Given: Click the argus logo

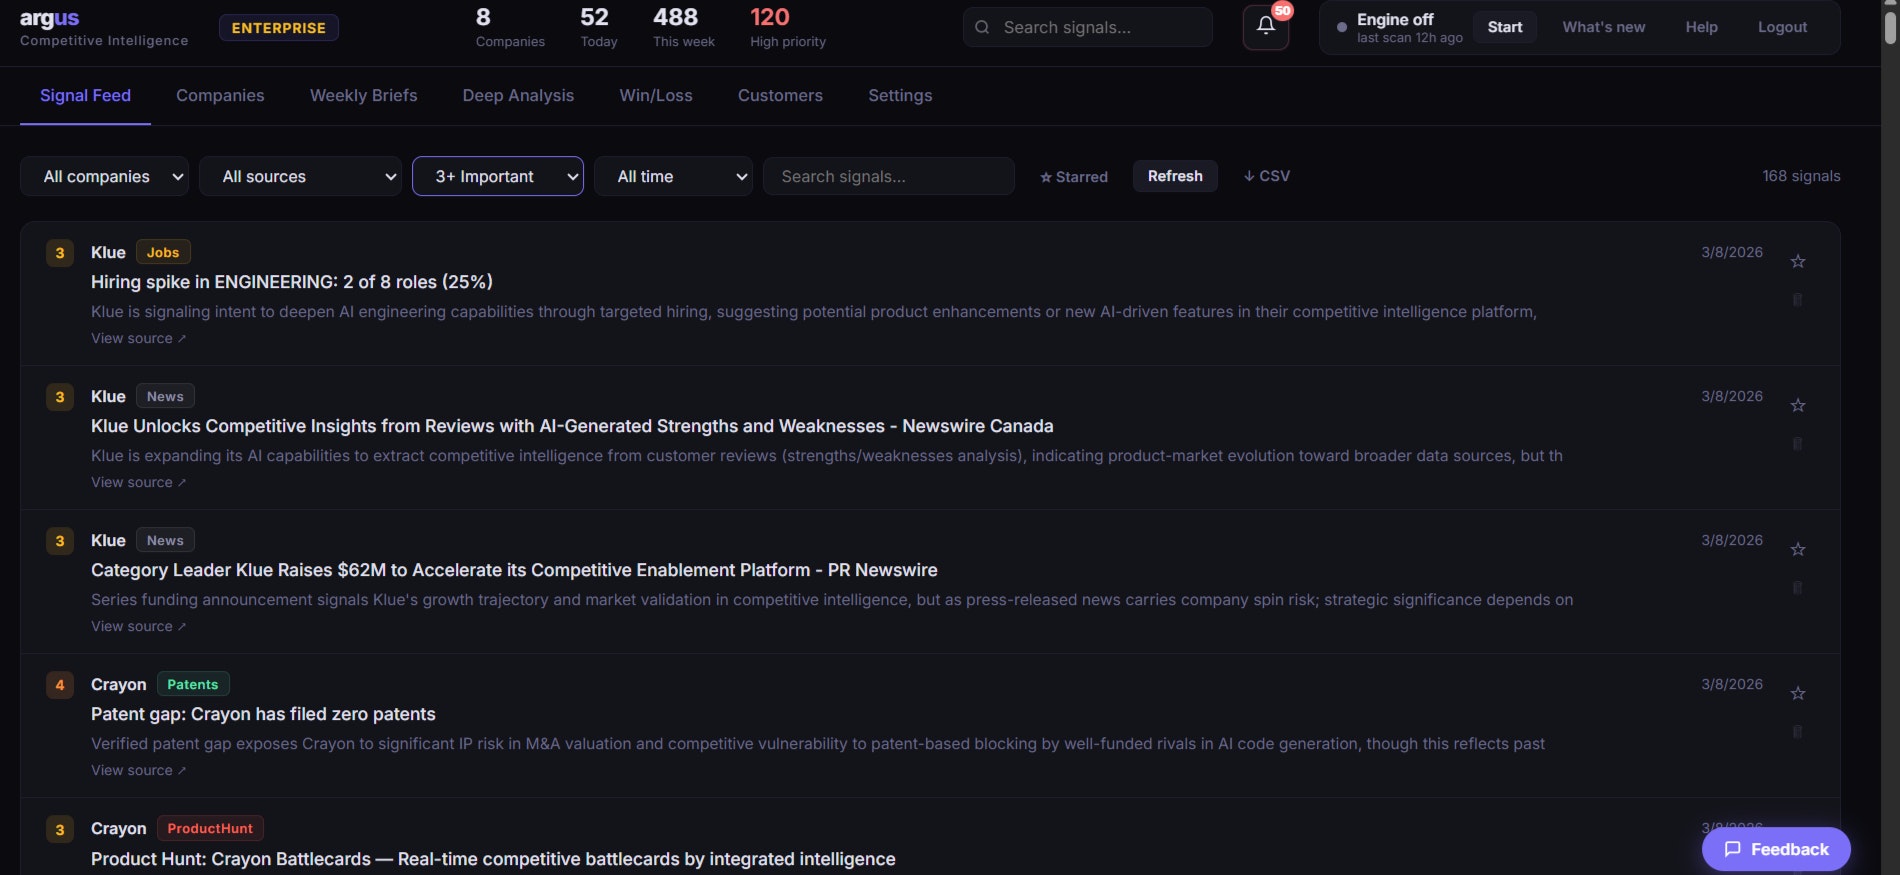Looking at the screenshot, I should click(49, 18).
